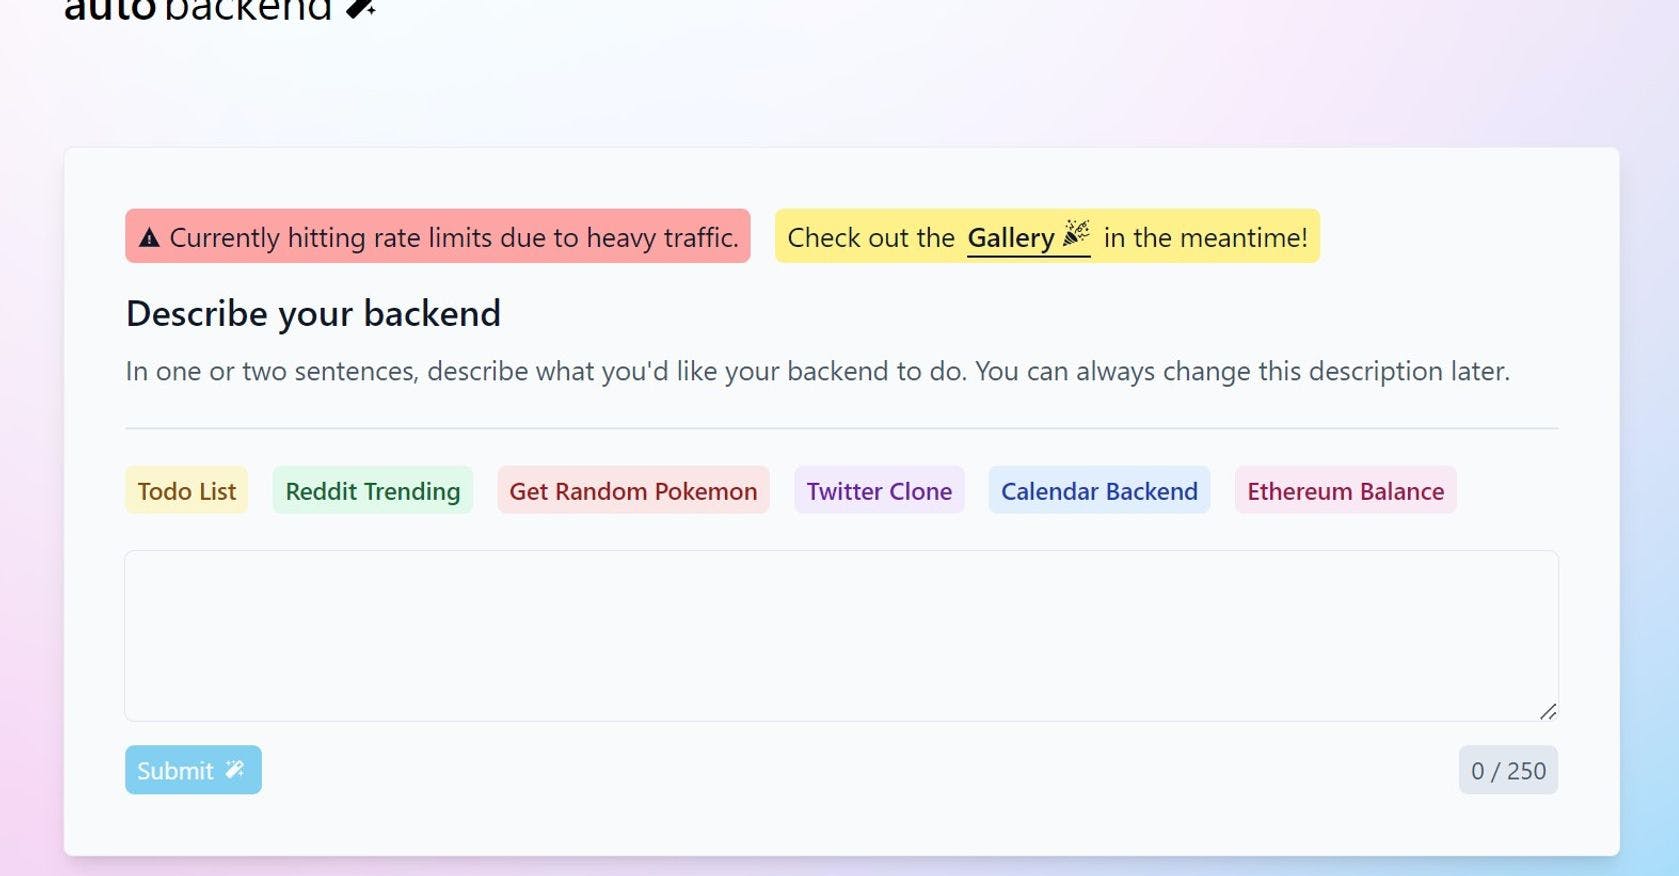The height and width of the screenshot is (876, 1679).
Task: Open the Gallery link
Action: (1010, 238)
